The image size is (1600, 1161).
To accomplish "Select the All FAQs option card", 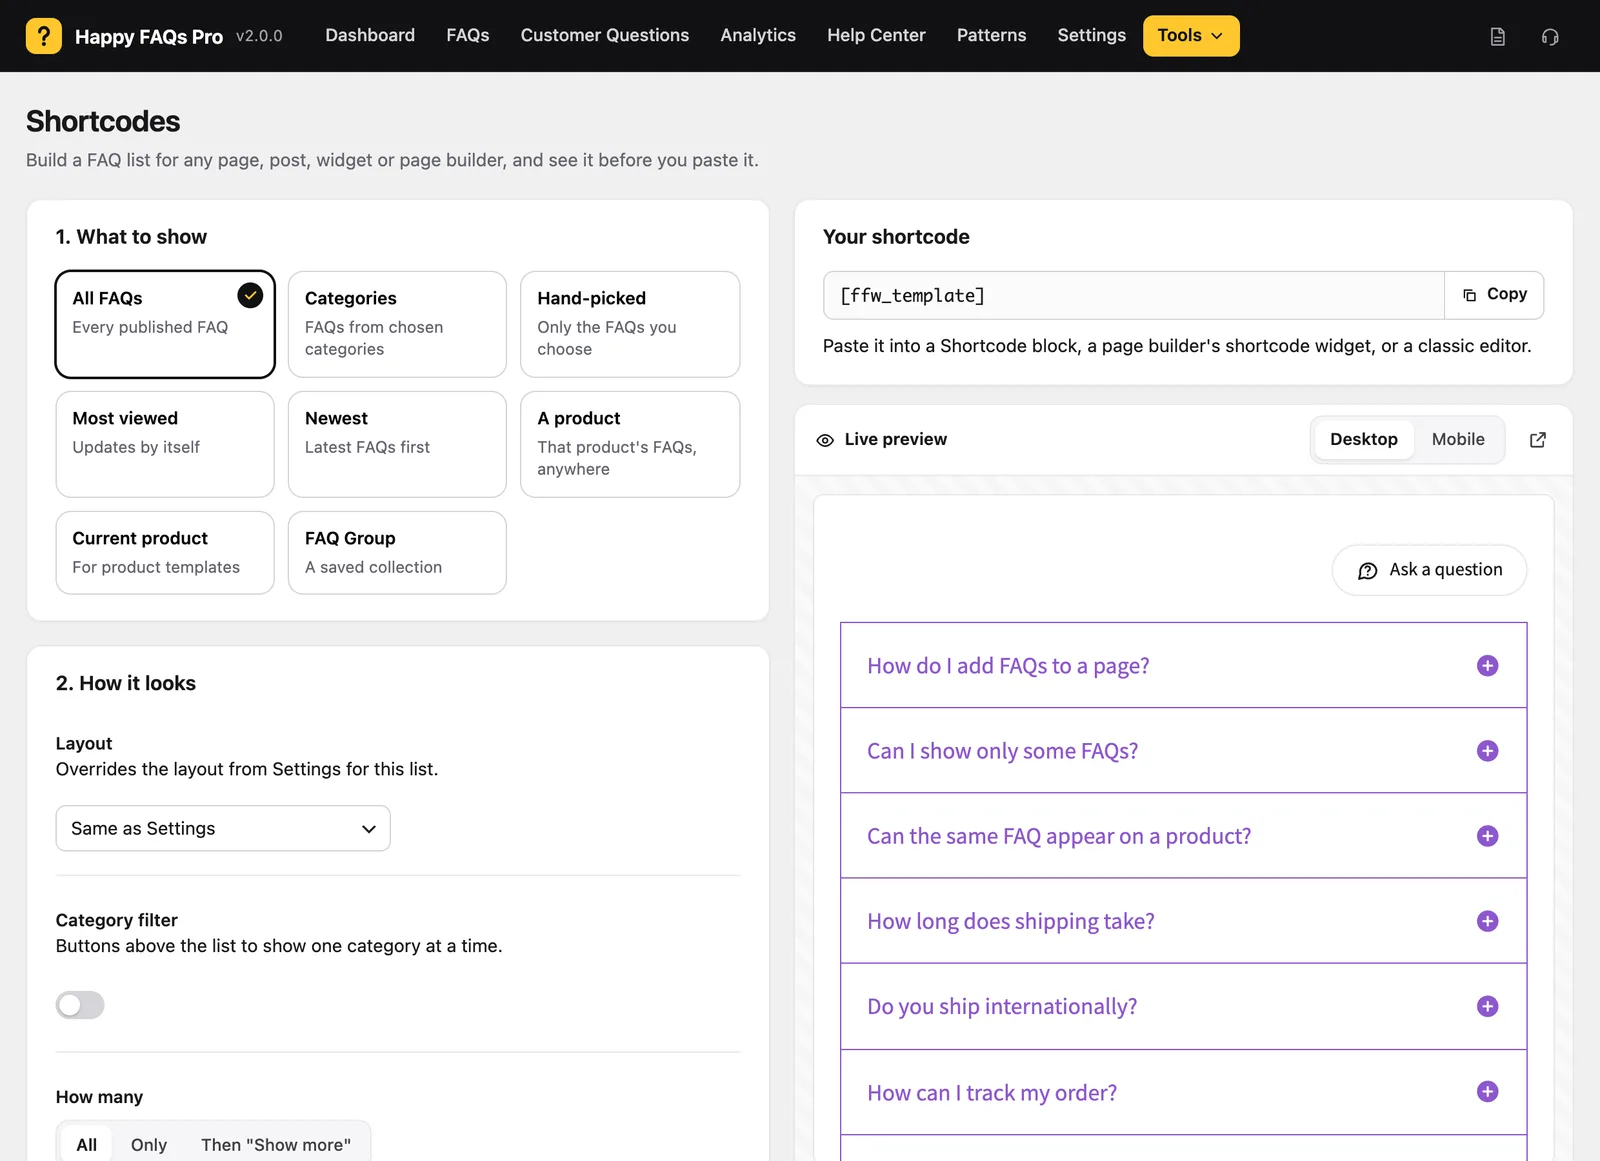I will click(165, 324).
